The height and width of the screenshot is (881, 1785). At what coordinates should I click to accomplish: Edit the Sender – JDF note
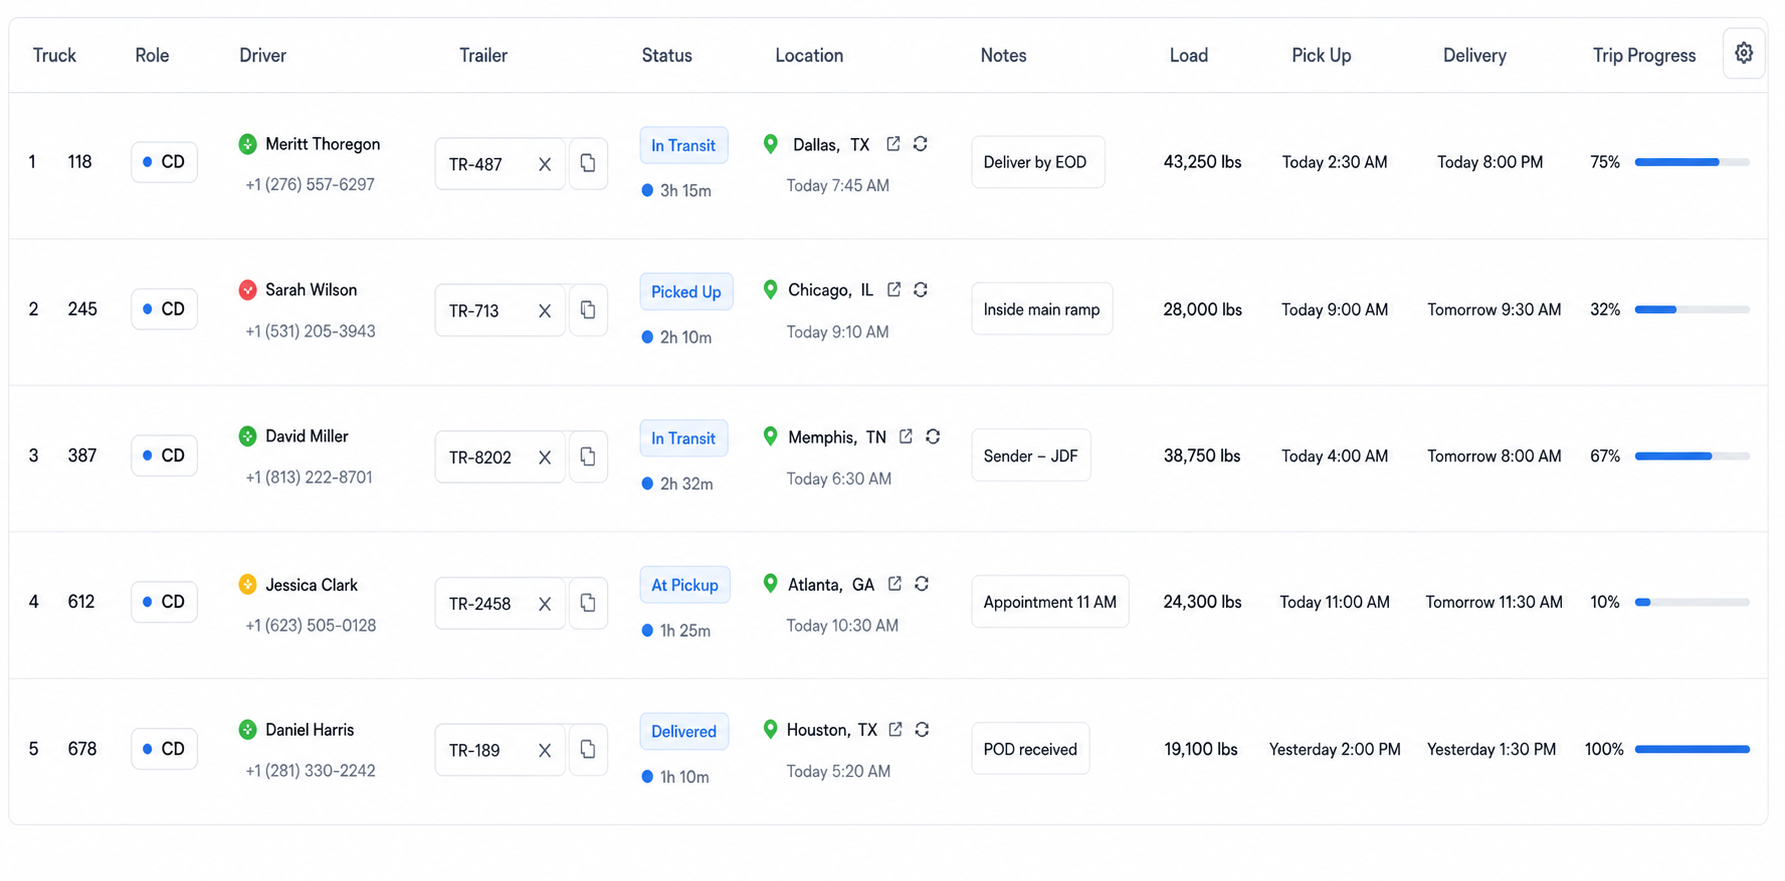click(x=1031, y=455)
